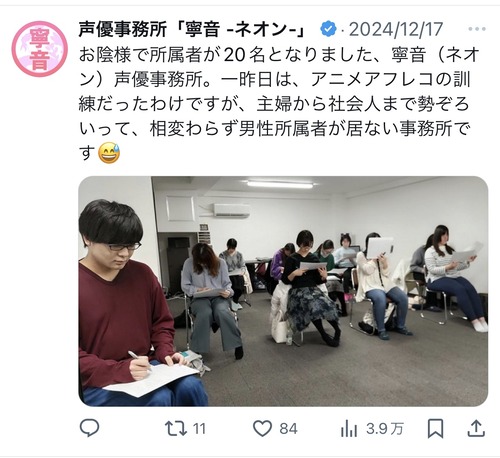The image size is (500, 458).
Task: Open the three-dot more options menu
Action: (477, 29)
